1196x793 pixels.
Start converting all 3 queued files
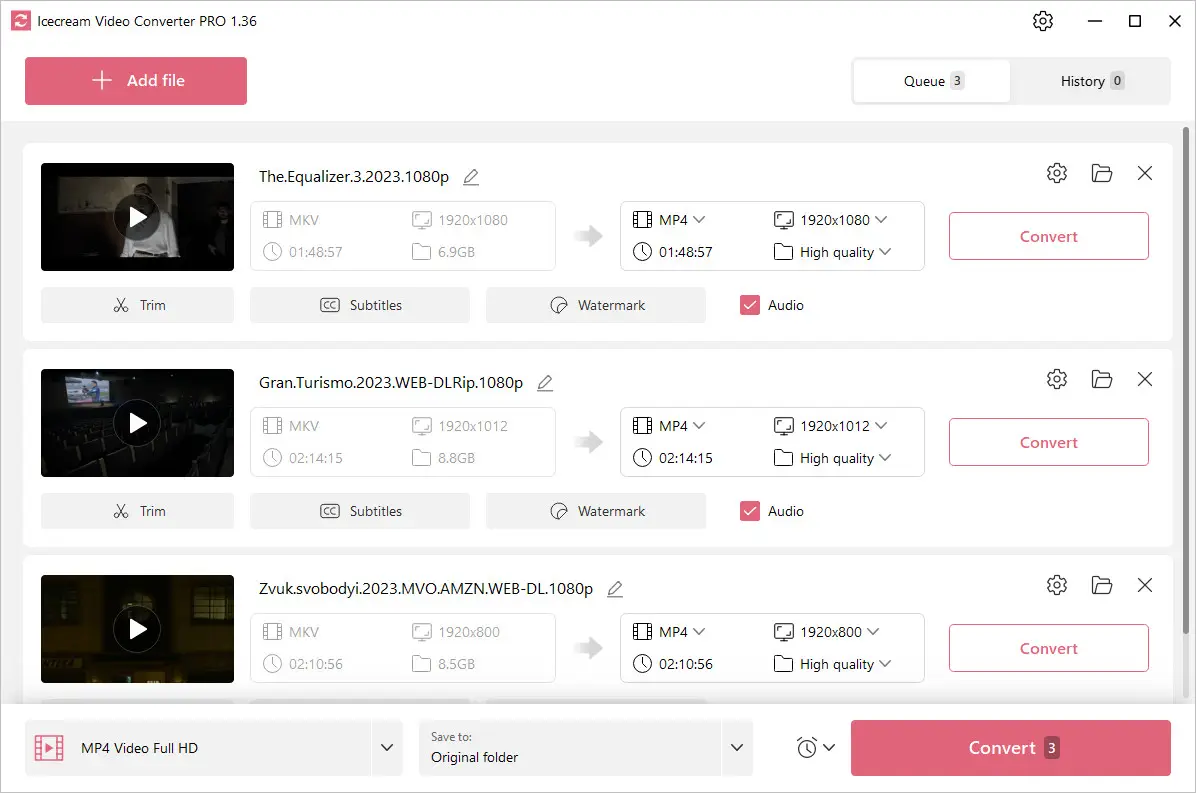(x=1011, y=748)
